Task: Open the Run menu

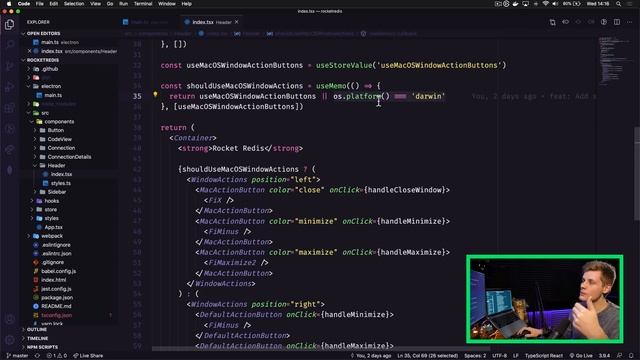Action: click(123, 4)
